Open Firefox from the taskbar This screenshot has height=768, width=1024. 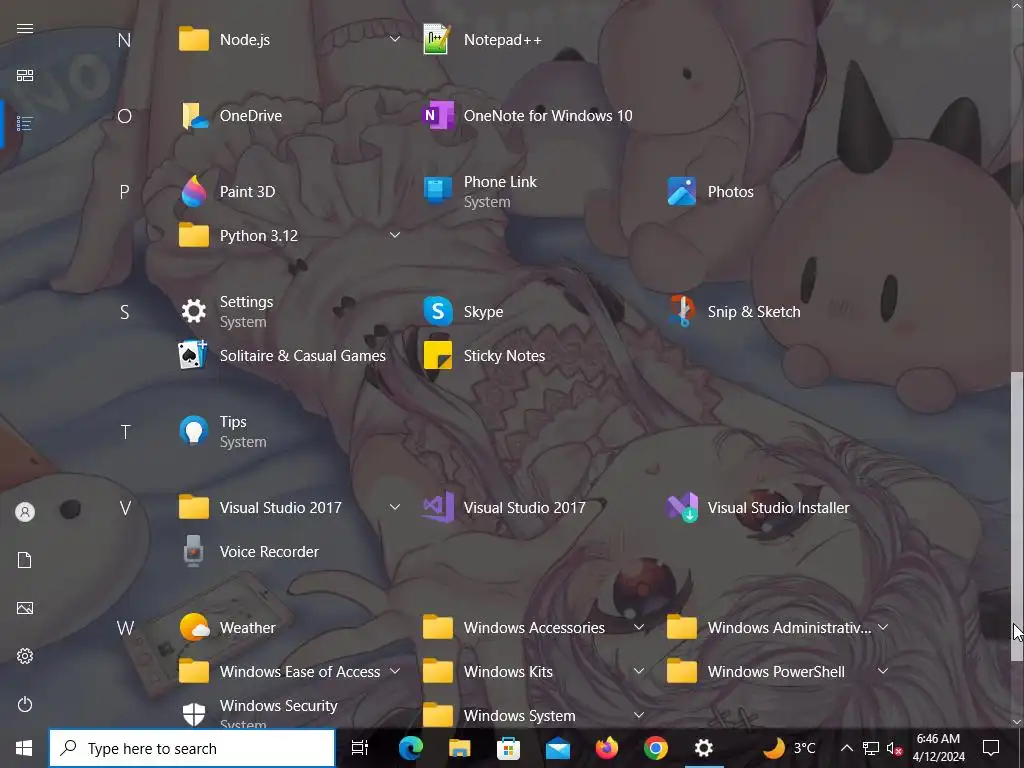coord(607,748)
